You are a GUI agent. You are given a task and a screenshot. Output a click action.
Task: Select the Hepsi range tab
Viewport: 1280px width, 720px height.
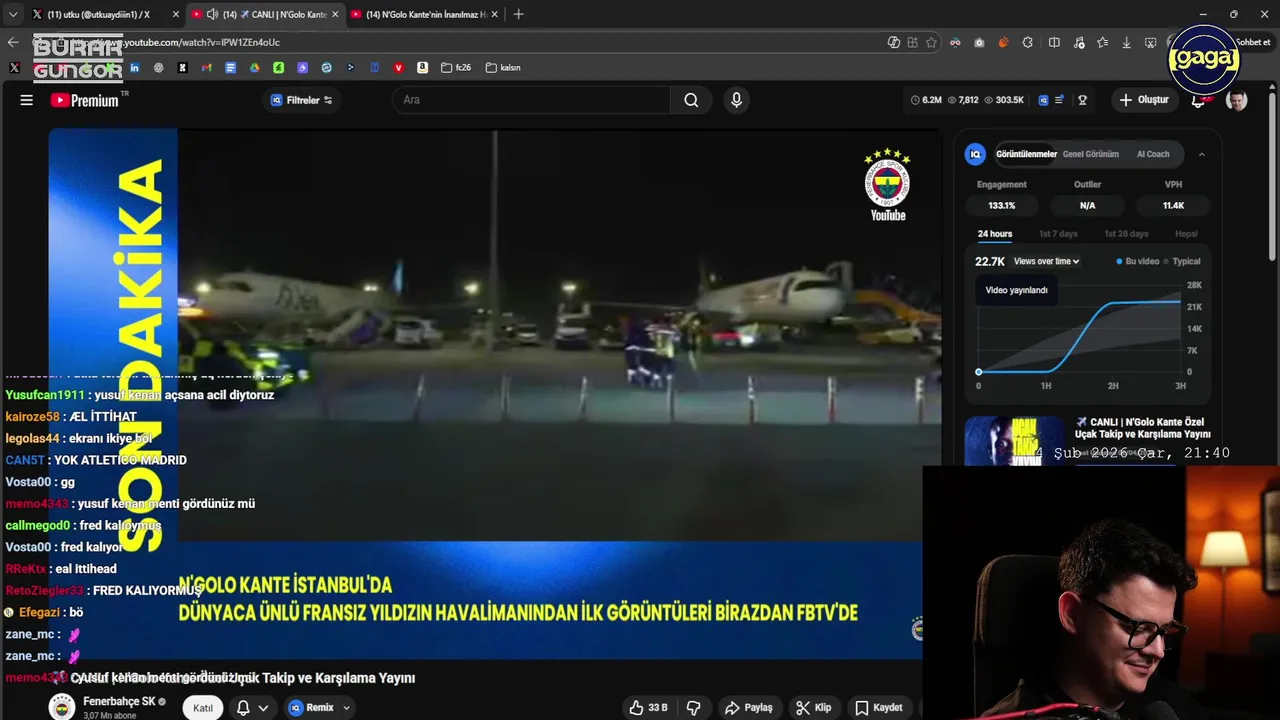coord(1186,234)
